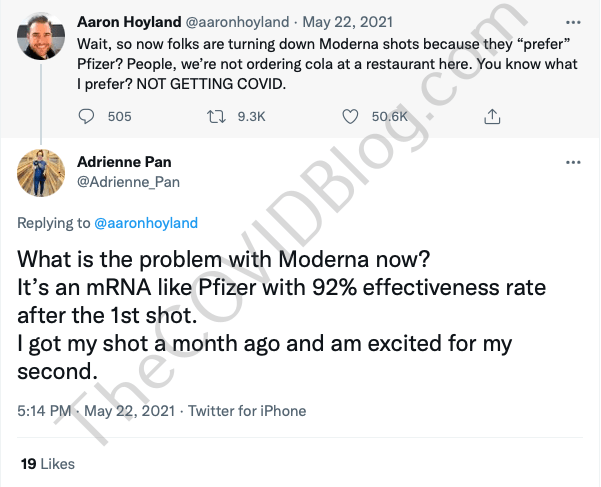Screen dimensions: 601x487
Task: Click the blue @aaronhoyland mention in Replying to
Action: pos(146,223)
